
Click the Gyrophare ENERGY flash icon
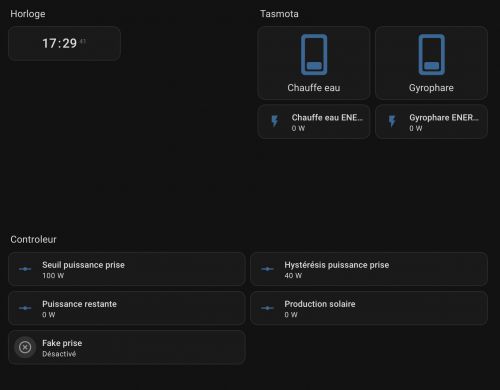pyautogui.click(x=392, y=121)
